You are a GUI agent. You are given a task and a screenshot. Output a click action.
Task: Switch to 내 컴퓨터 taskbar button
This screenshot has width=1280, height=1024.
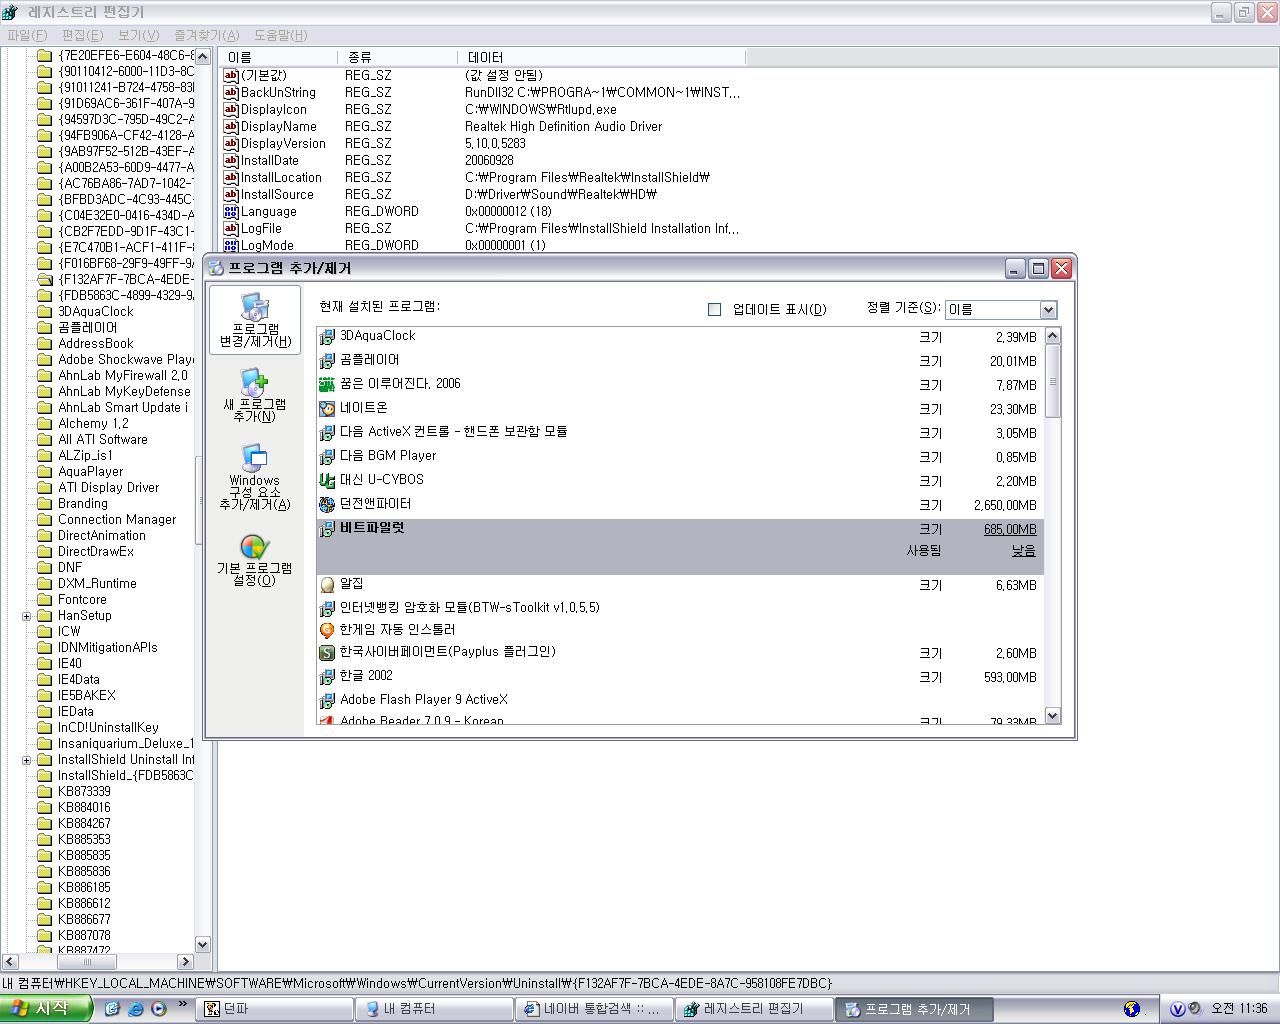(x=435, y=1009)
